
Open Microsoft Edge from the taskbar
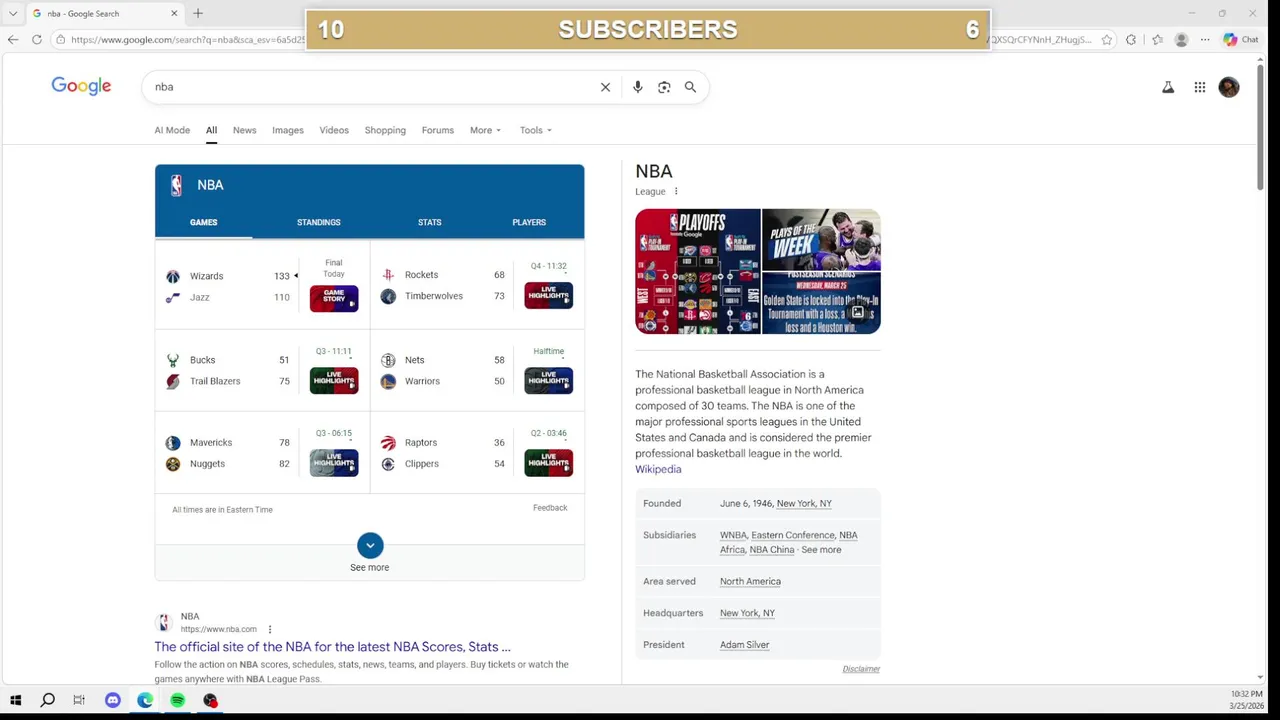point(145,700)
